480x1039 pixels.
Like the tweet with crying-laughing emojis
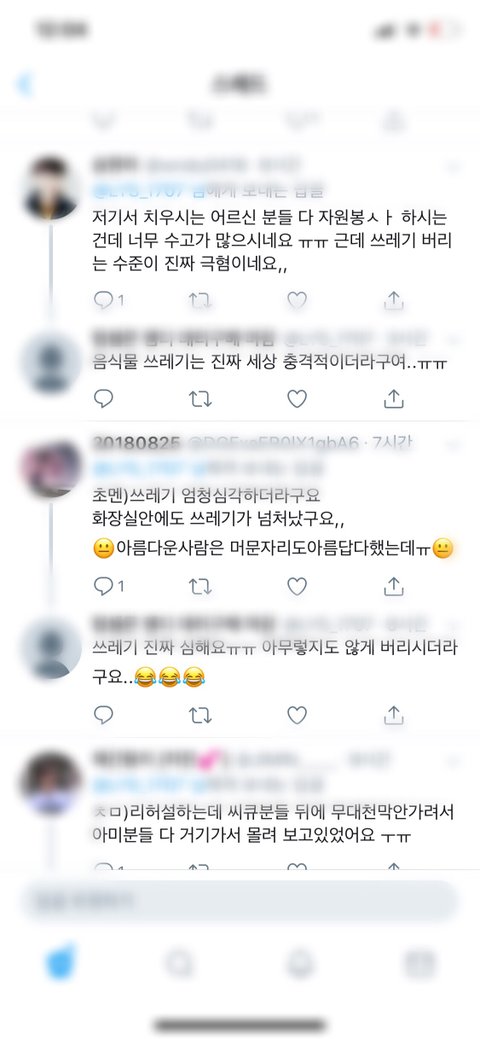tap(296, 714)
